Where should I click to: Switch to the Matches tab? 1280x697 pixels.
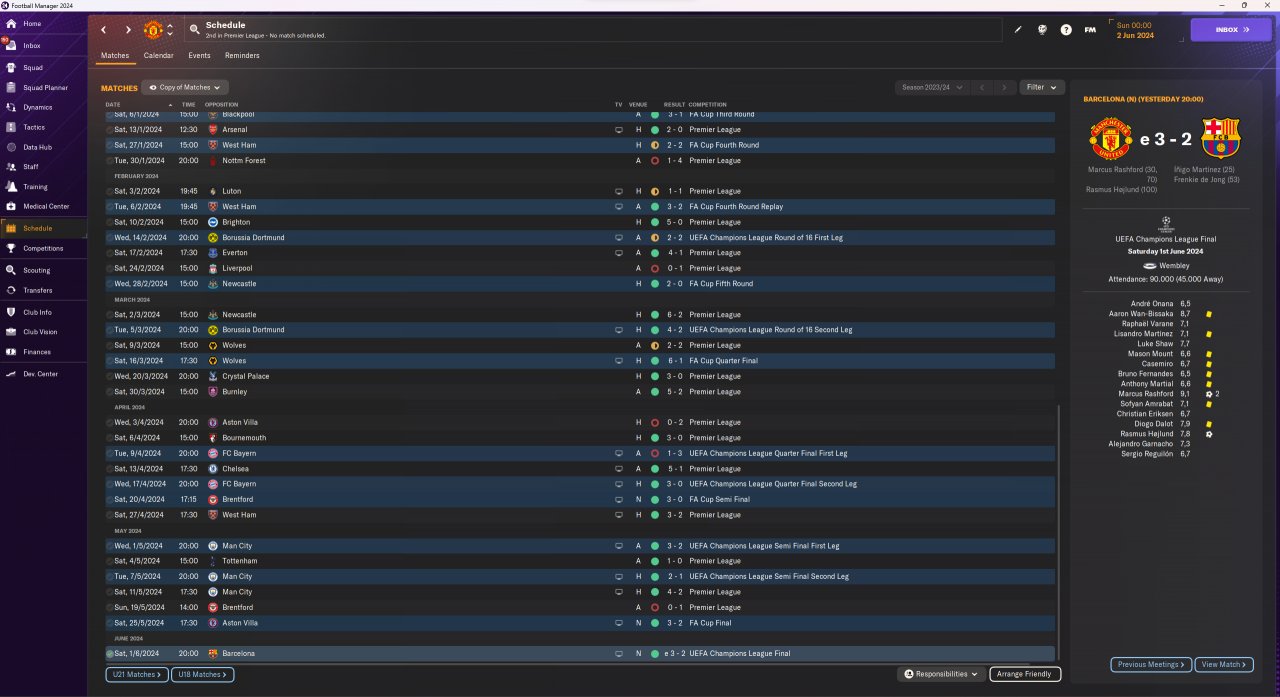point(115,56)
